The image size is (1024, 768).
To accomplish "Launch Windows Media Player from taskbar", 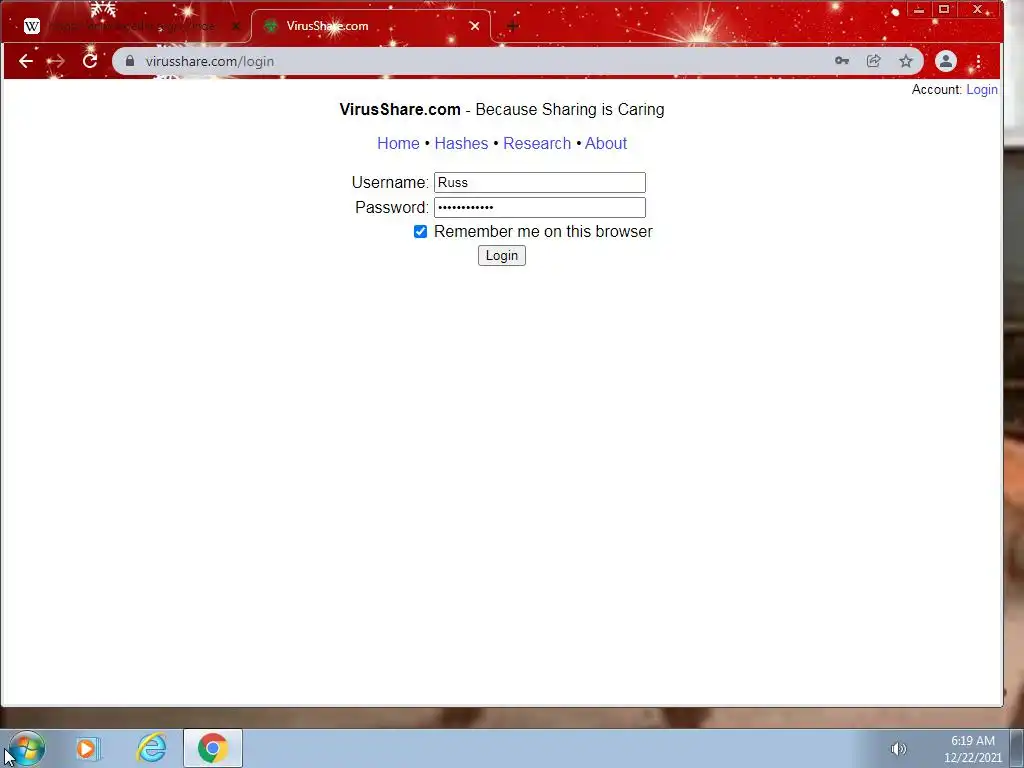I will pos(87,748).
